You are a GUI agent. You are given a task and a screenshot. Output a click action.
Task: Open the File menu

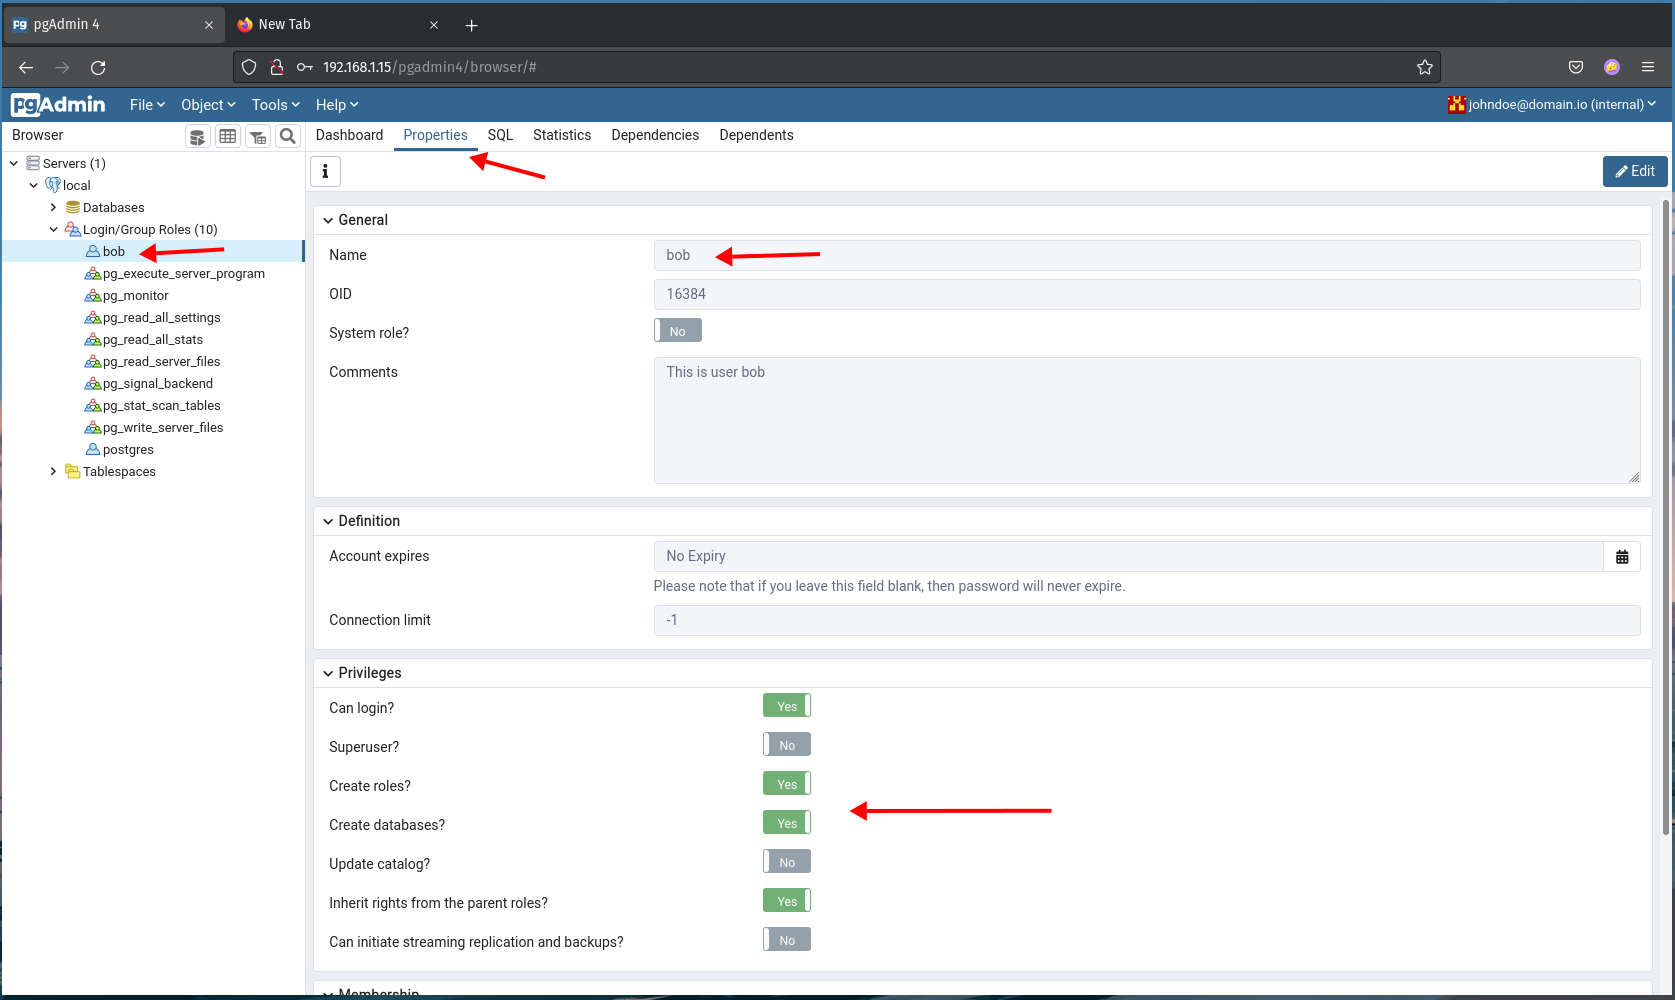(x=147, y=105)
